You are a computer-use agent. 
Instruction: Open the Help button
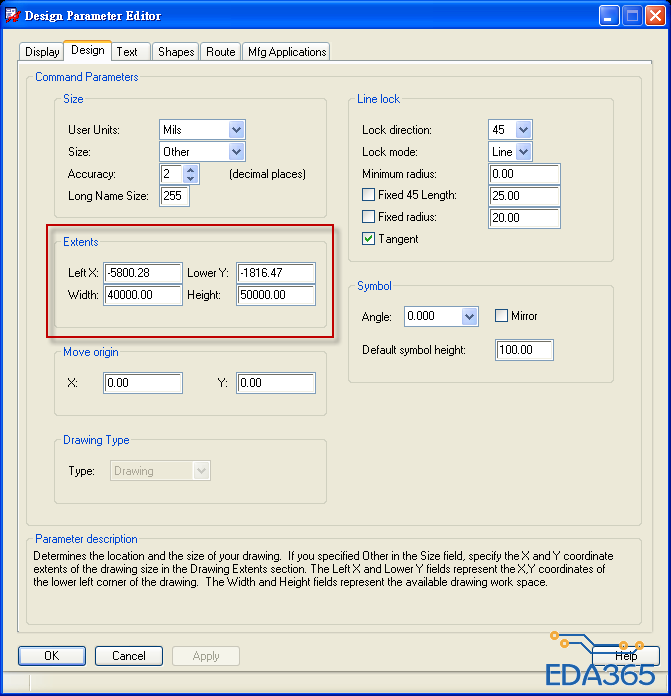tap(626, 656)
